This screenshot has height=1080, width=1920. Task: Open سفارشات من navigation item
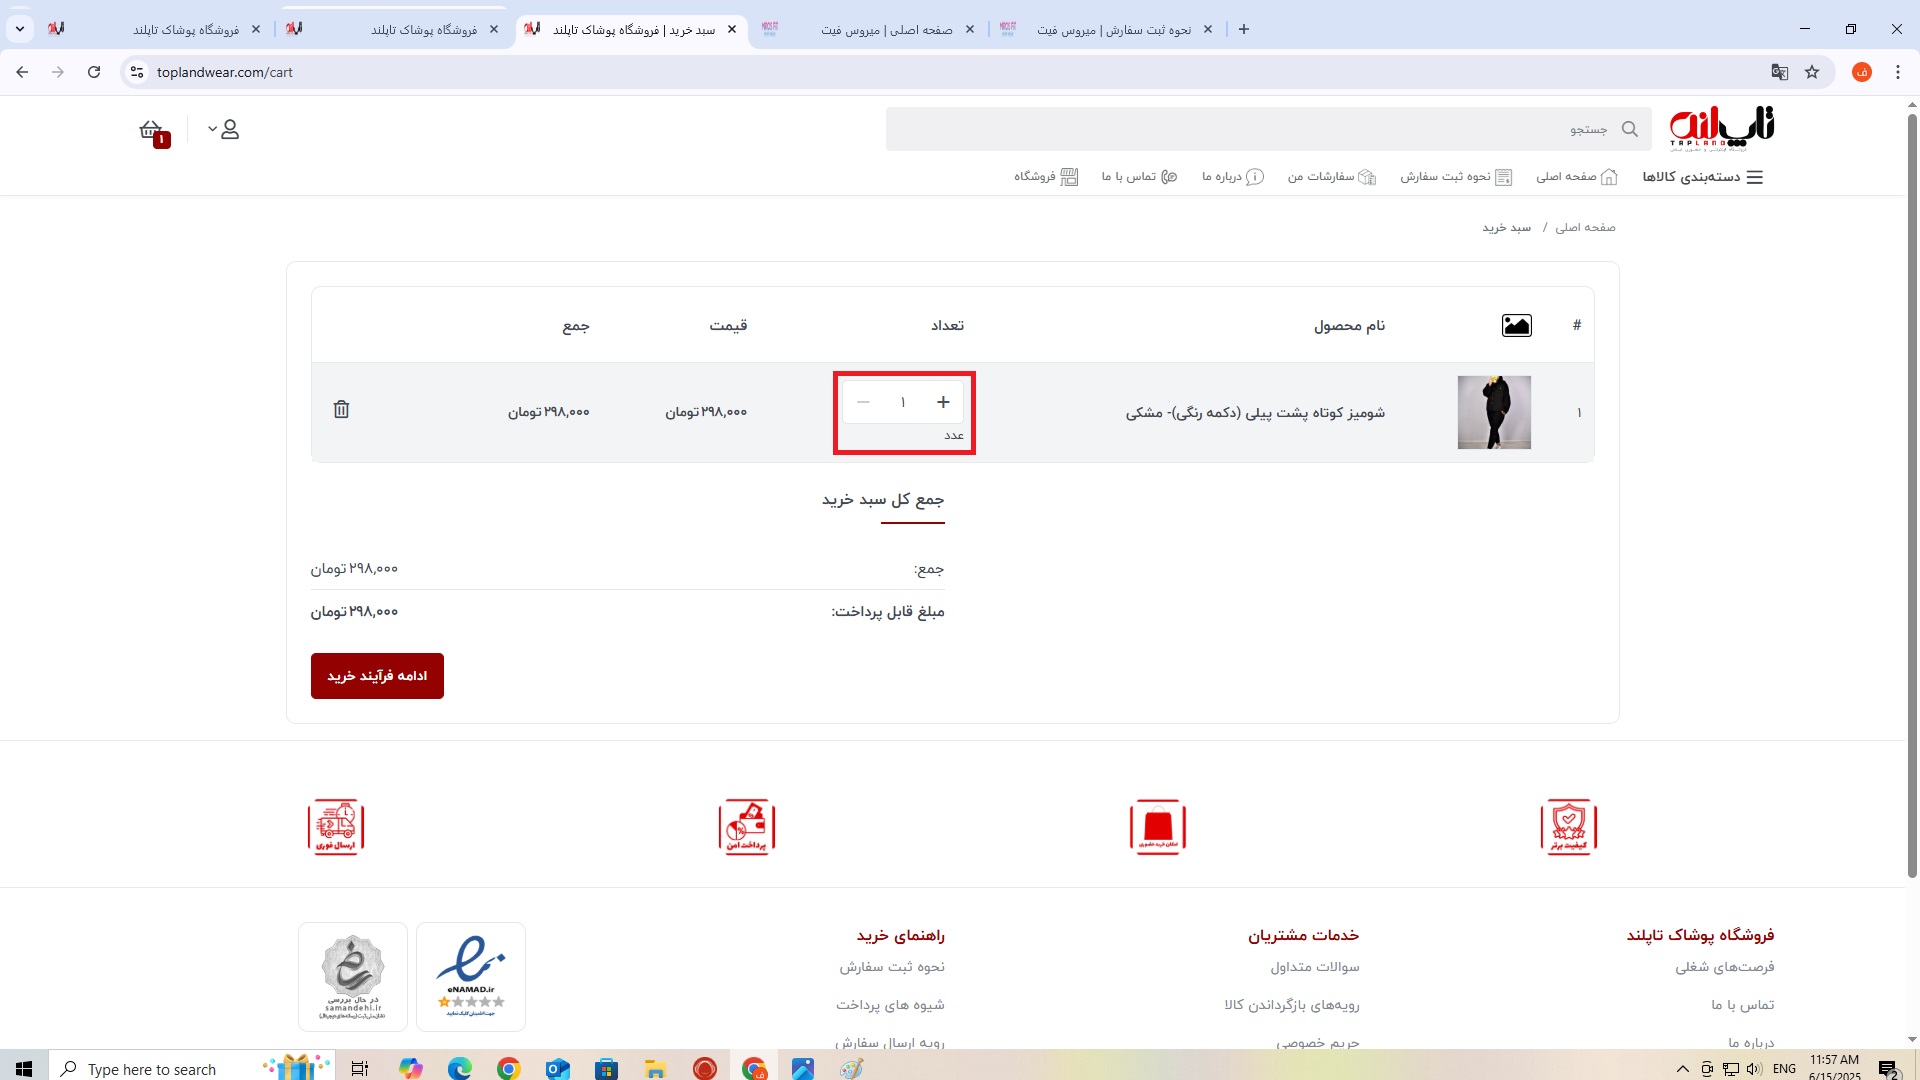tap(1332, 177)
